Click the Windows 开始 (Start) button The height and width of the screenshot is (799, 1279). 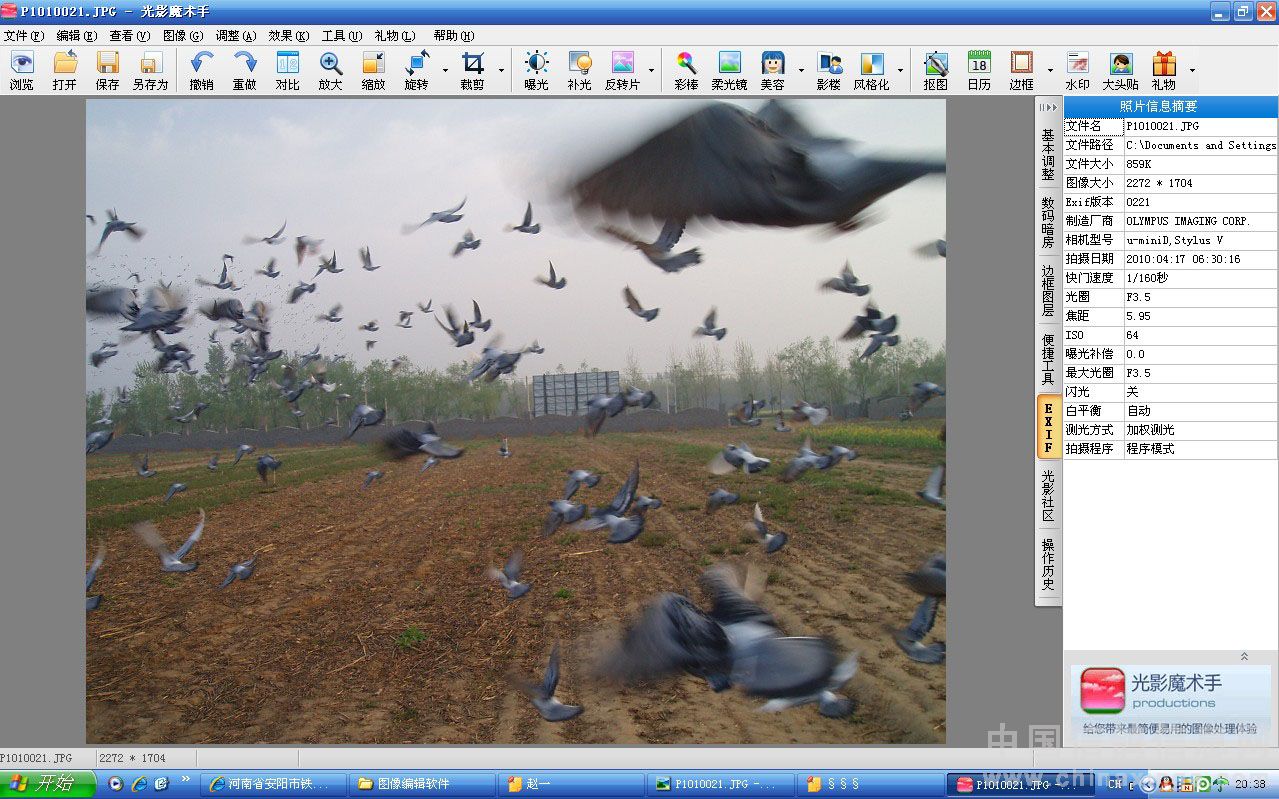tap(47, 784)
